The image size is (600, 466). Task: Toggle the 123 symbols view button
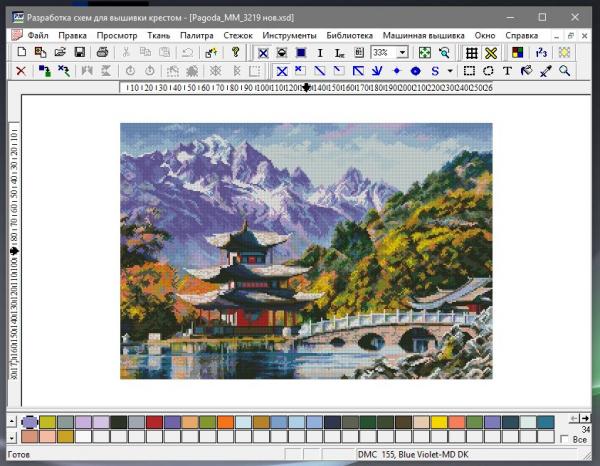pos(541,52)
